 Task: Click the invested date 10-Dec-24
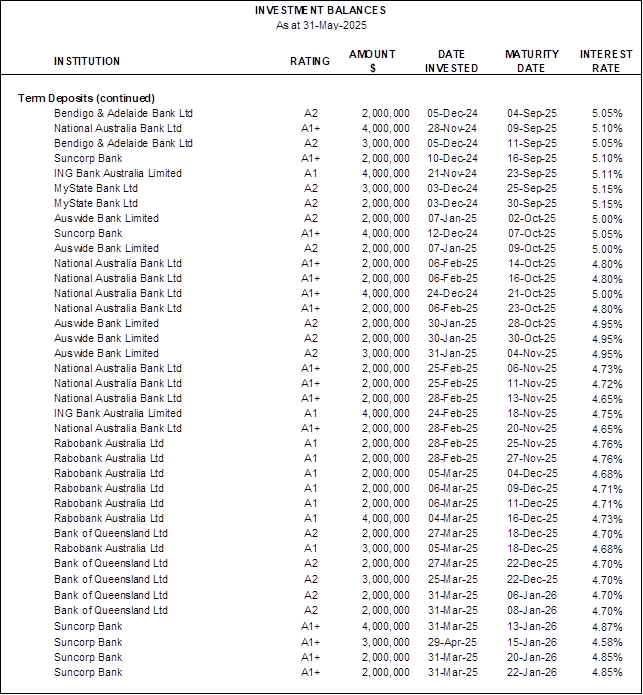pyautogui.click(x=452, y=158)
